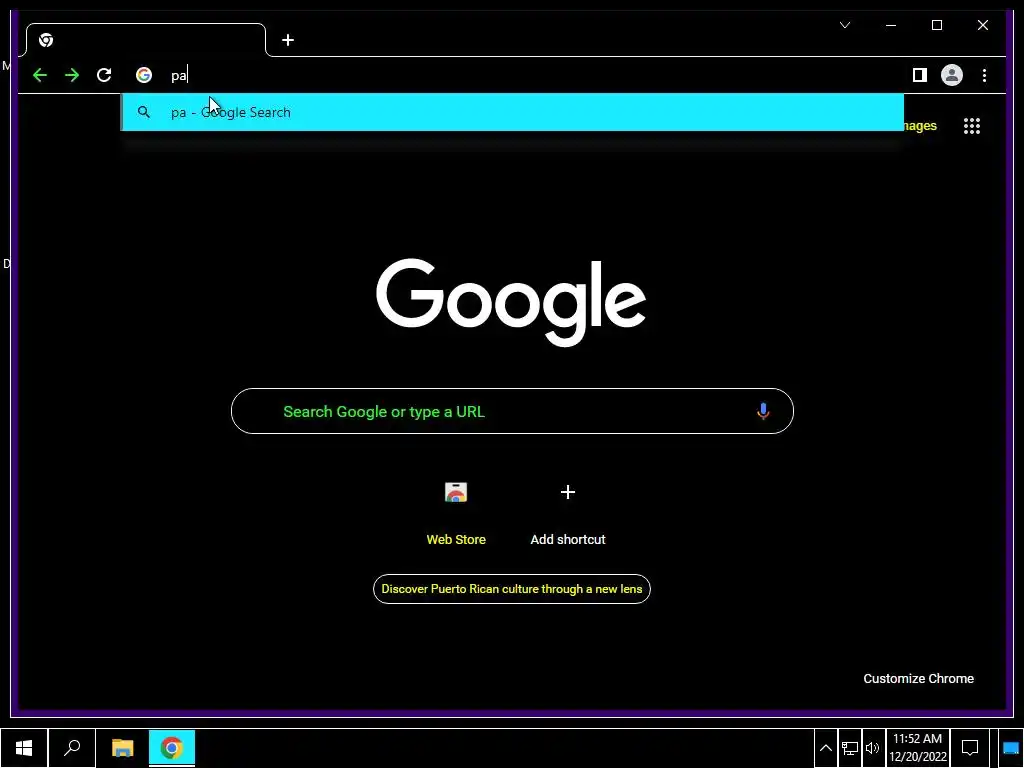Viewport: 1024px width, 768px height.
Task: Go back using the green back arrow
Action: point(40,75)
